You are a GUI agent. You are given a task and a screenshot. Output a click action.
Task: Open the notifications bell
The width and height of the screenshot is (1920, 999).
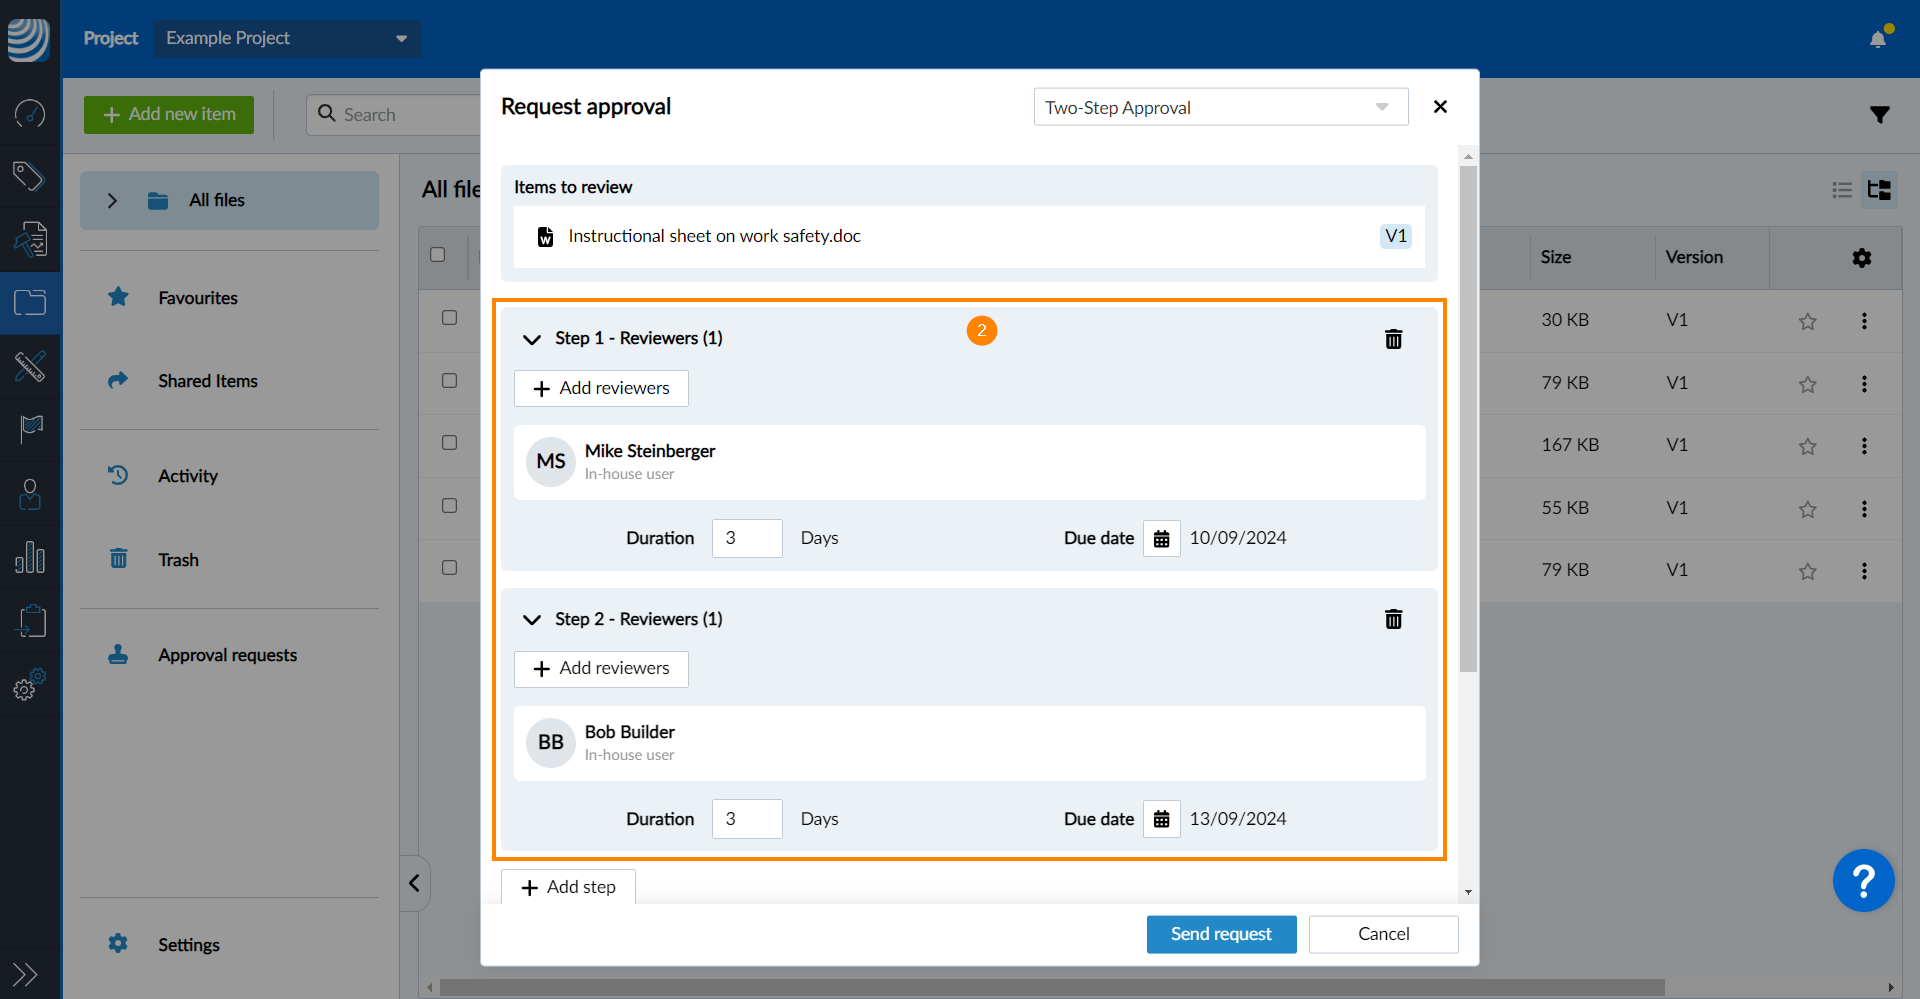[1877, 39]
